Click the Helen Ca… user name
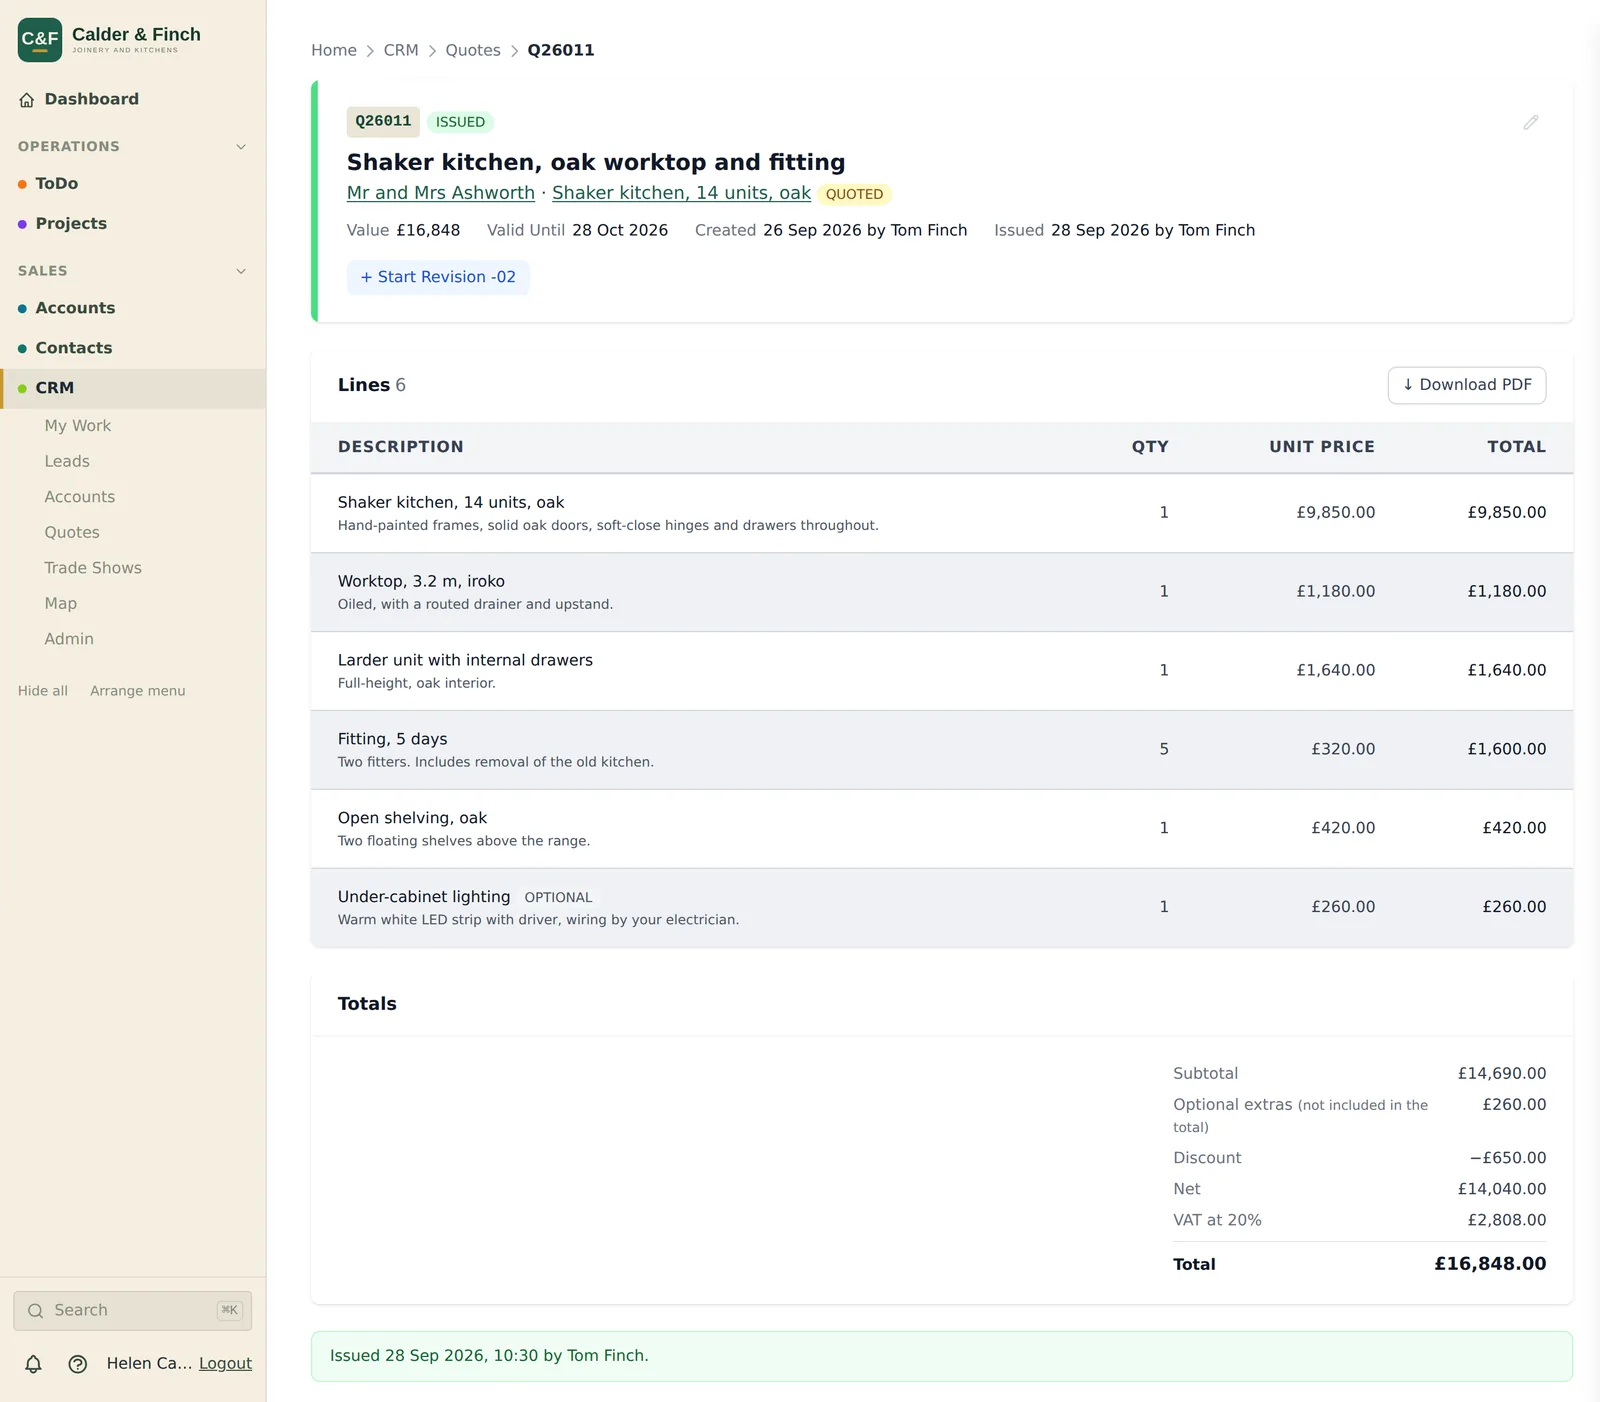The height and width of the screenshot is (1402, 1600). point(150,1364)
